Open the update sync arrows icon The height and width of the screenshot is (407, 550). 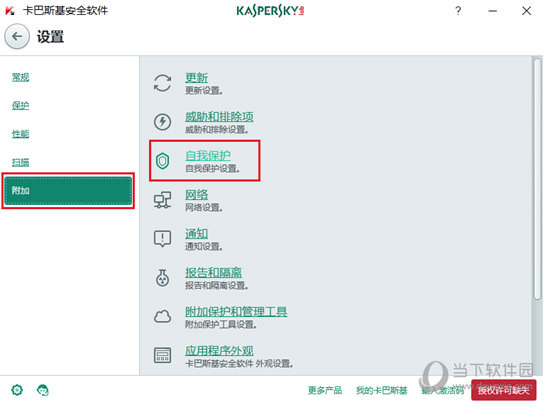pos(162,83)
